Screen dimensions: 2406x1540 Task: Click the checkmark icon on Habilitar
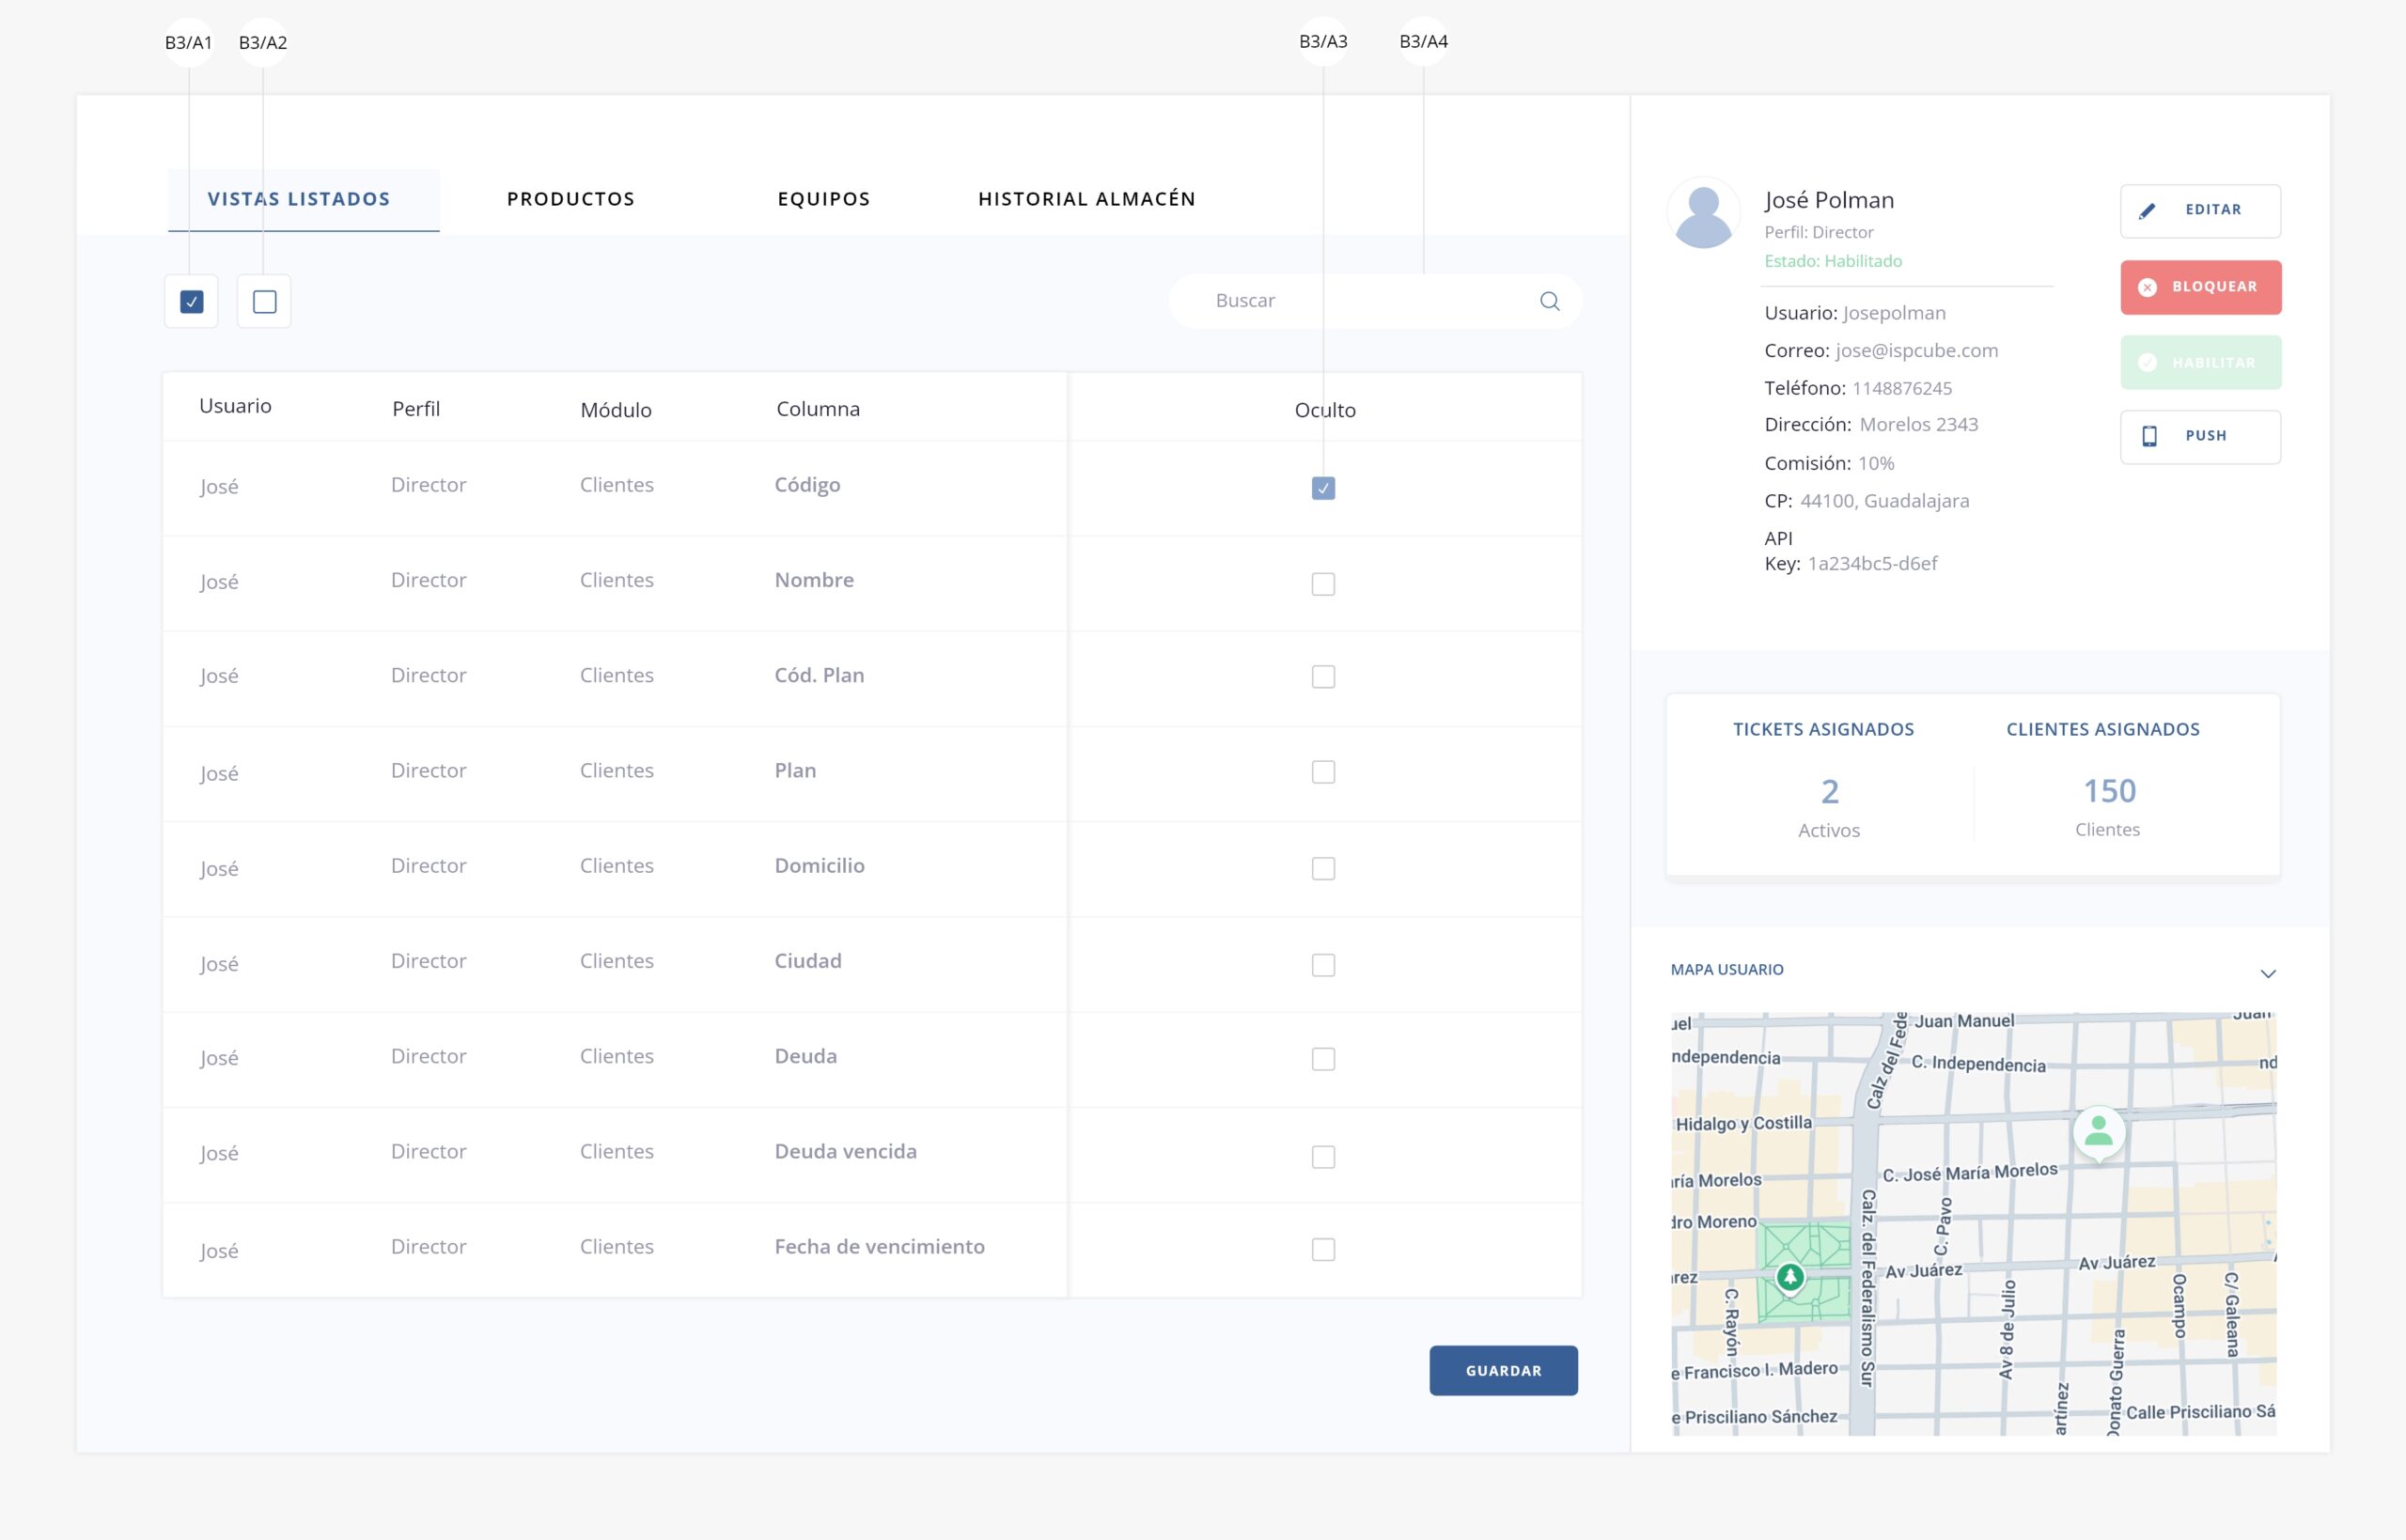2146,363
